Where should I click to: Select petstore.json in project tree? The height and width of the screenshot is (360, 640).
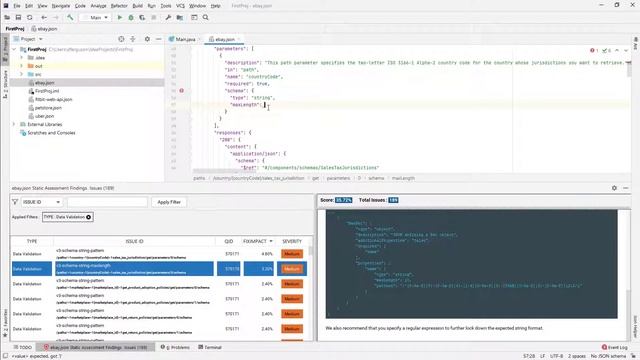point(48,108)
